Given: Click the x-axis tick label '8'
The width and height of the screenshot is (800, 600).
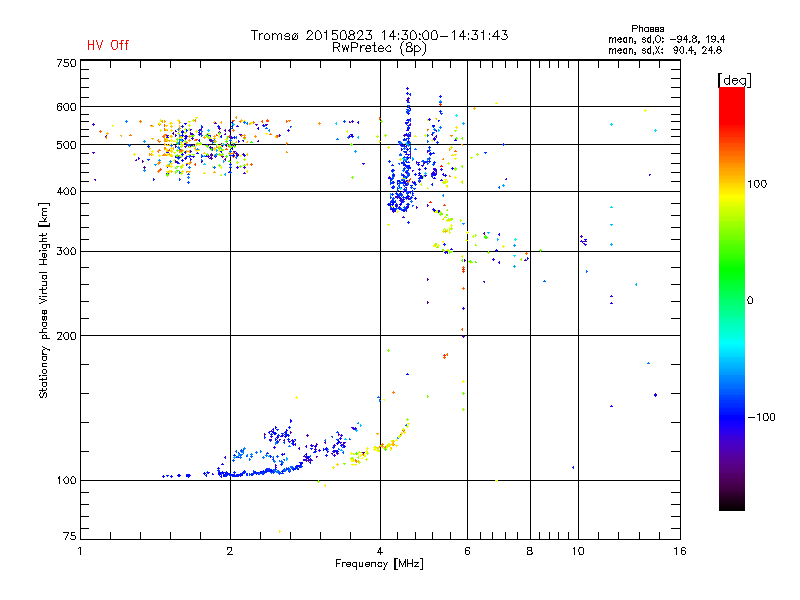Looking at the screenshot, I should click(530, 551).
